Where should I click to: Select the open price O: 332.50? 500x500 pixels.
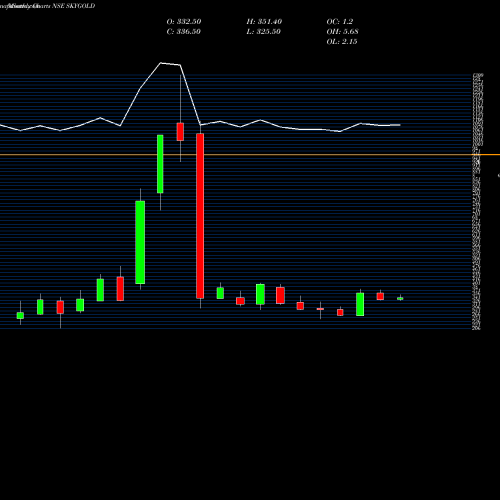coord(184,22)
